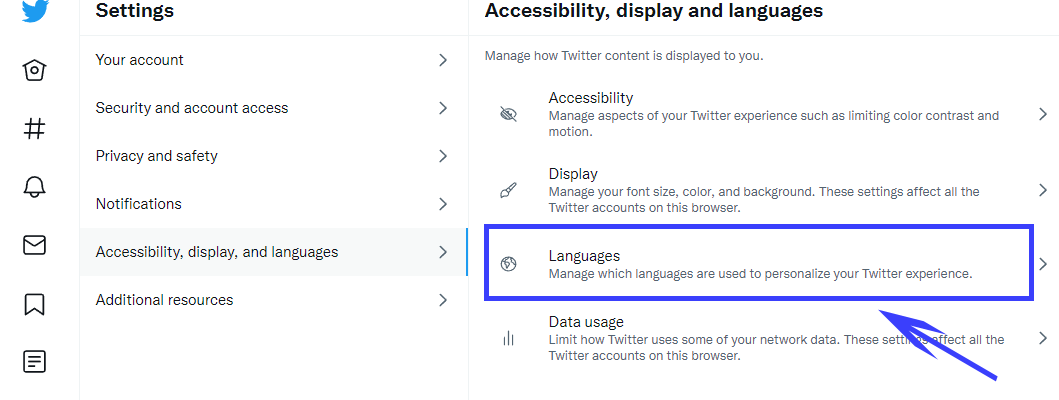Open the Display settings chevron
Image resolution: width=1059 pixels, height=400 pixels.
[x=1042, y=190]
